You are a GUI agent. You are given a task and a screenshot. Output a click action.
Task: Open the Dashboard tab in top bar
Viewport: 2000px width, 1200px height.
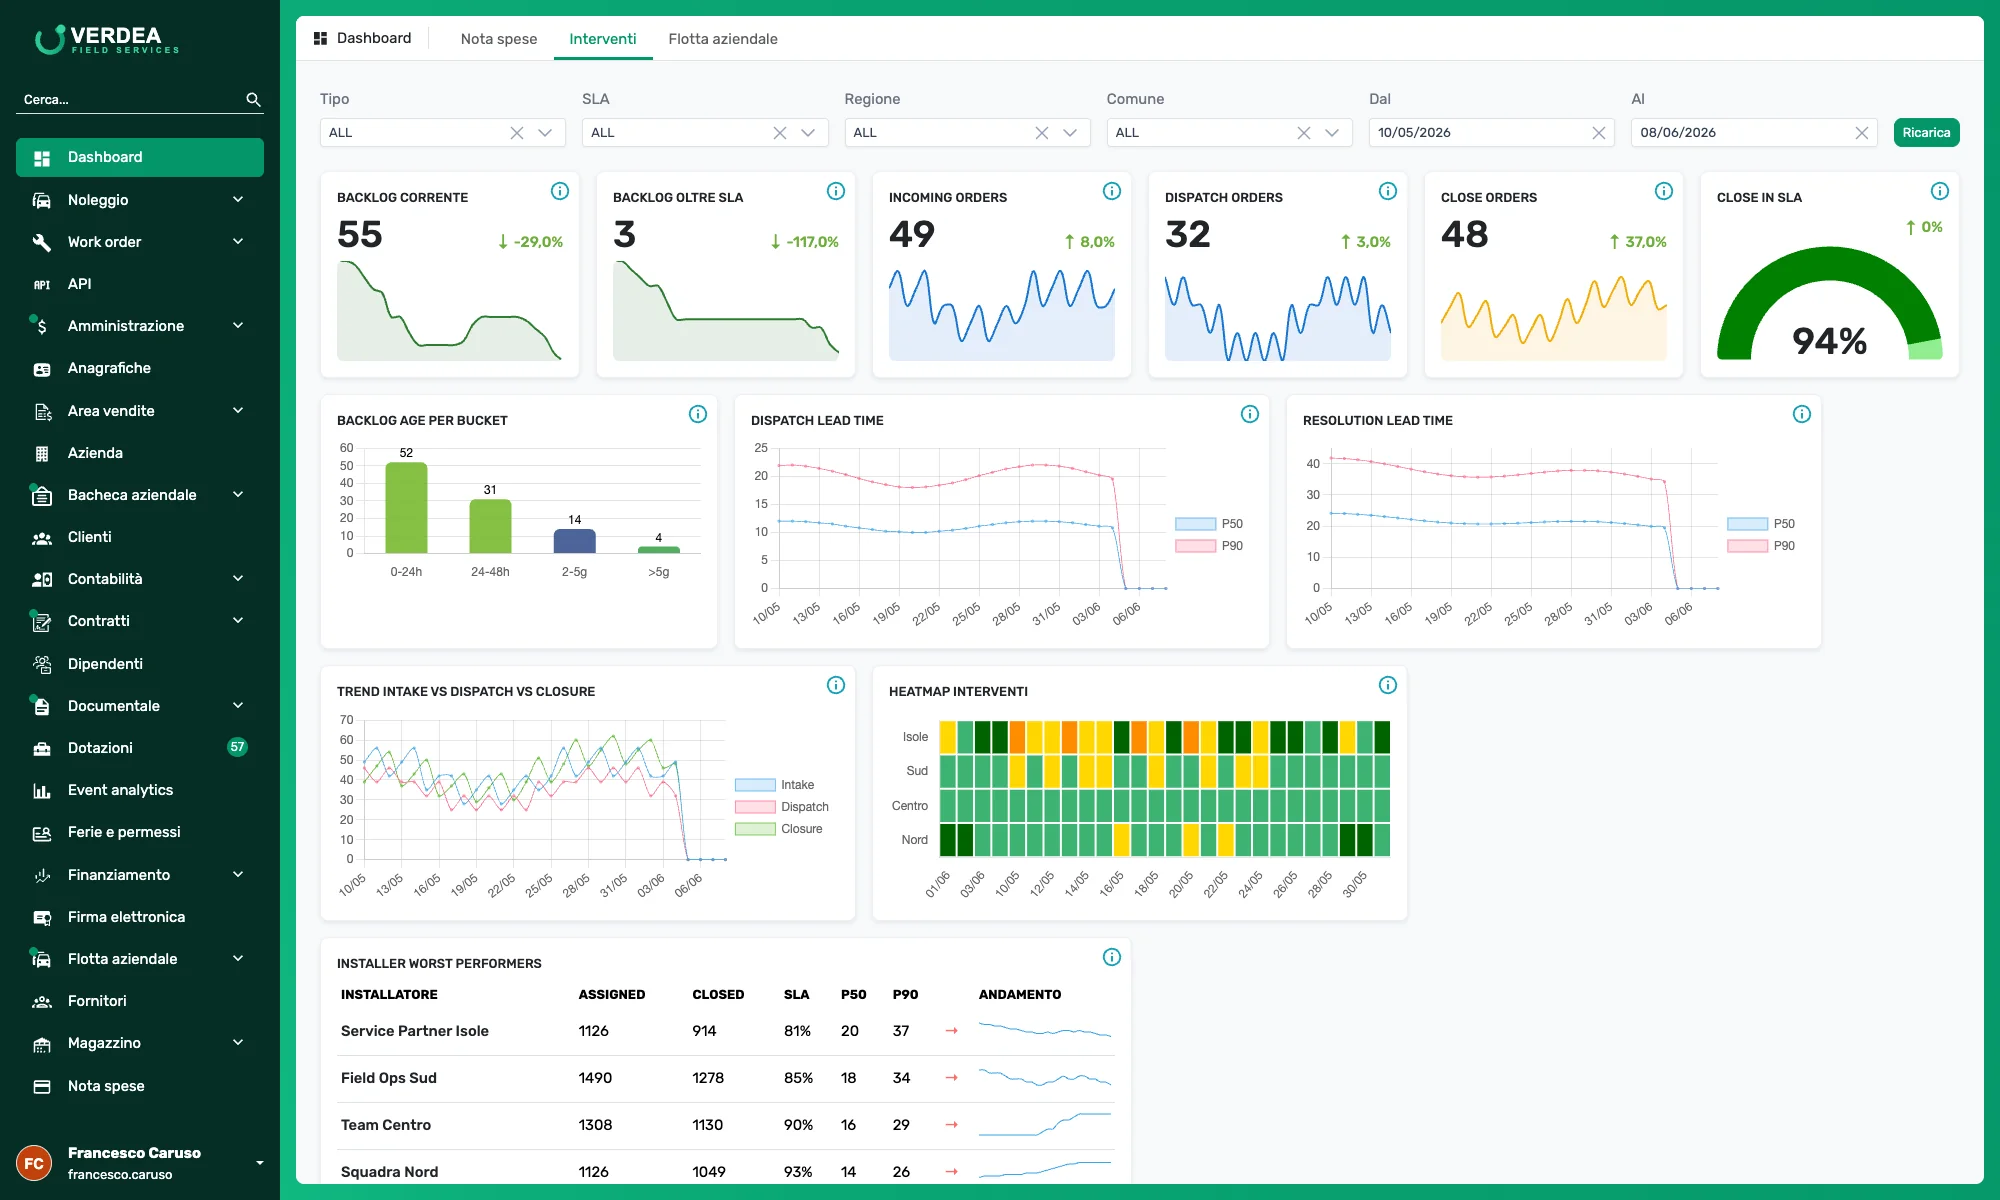pos(362,38)
